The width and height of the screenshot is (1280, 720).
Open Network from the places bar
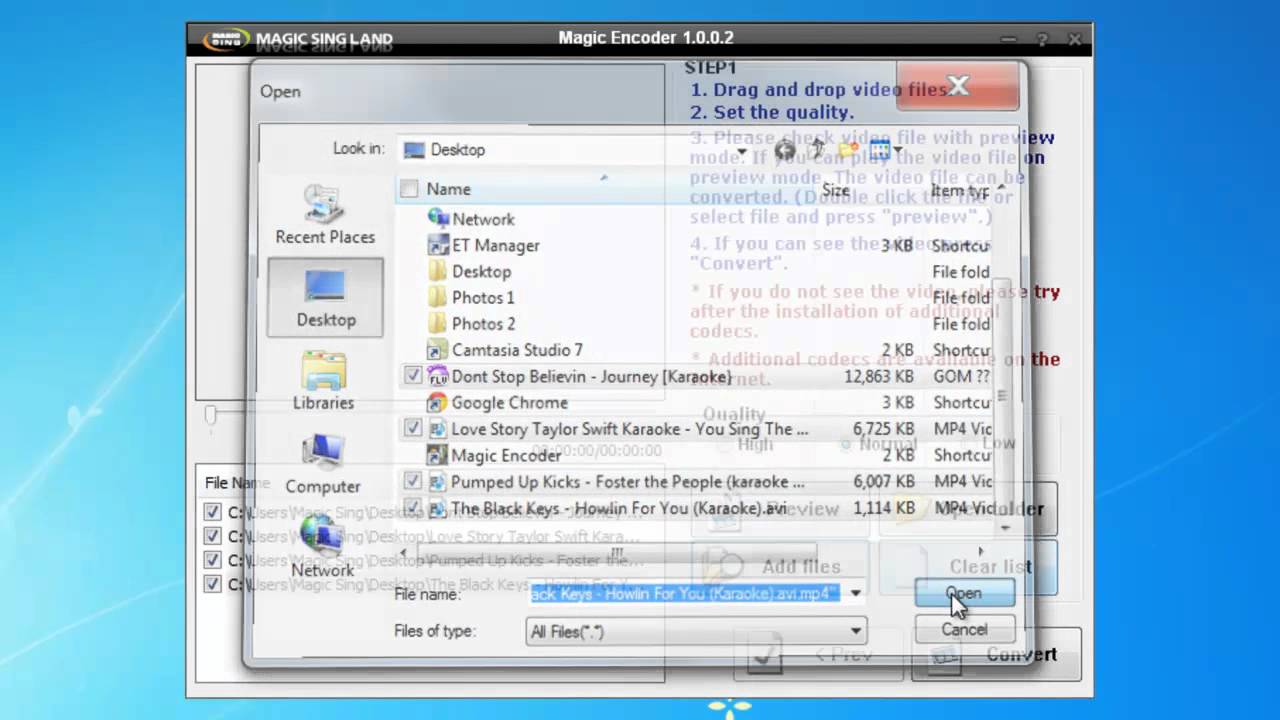pos(322,545)
